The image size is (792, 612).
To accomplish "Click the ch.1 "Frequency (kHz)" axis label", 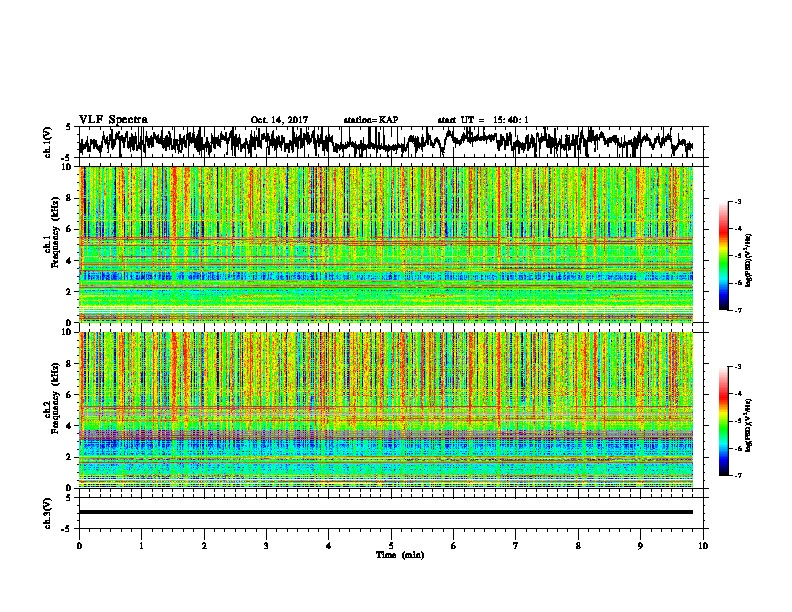I will click(55, 232).
